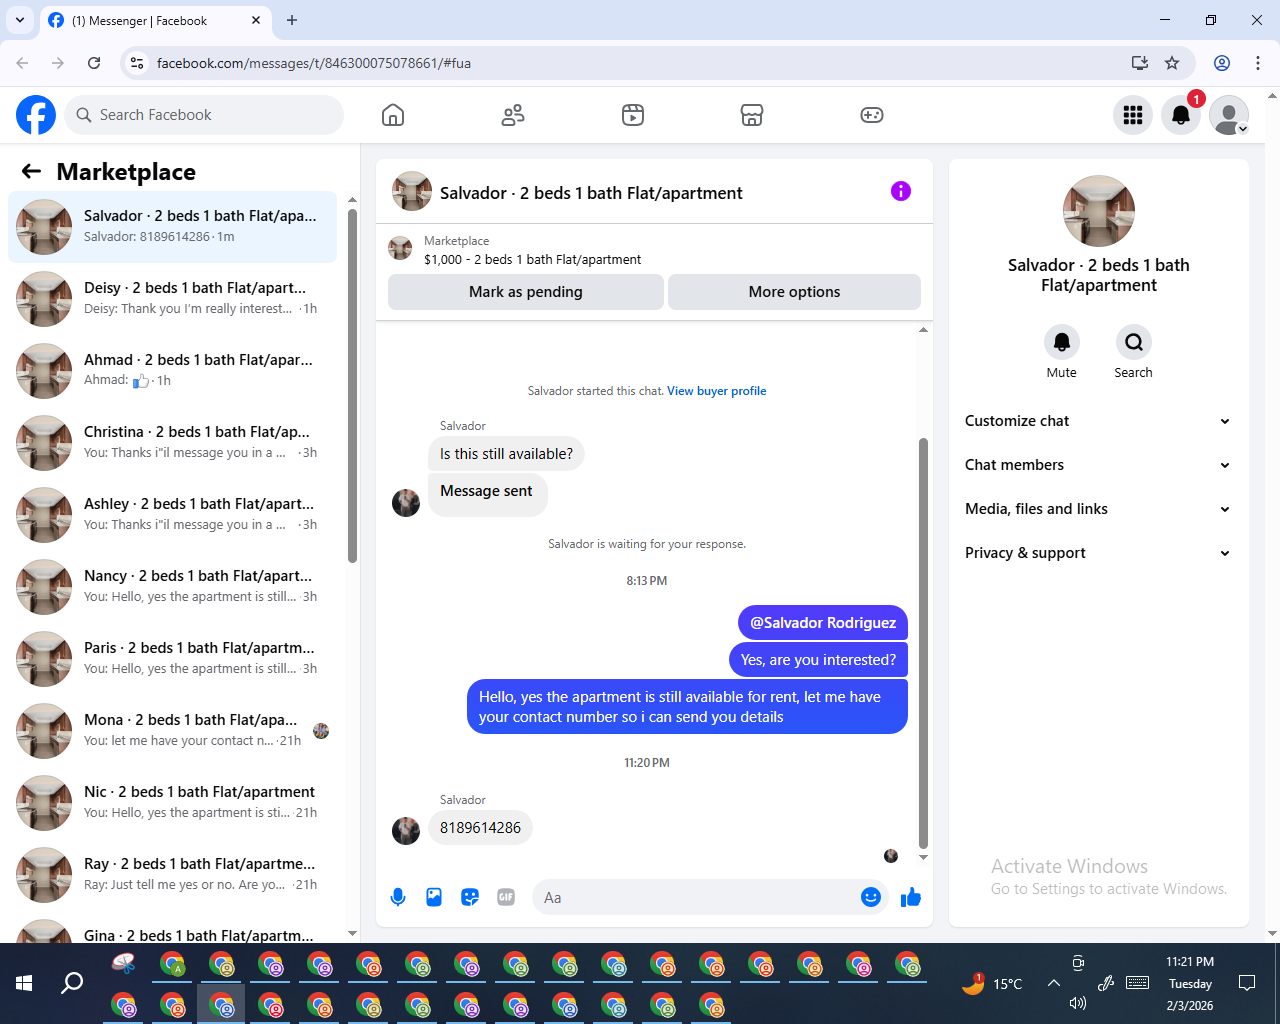Open the account profile picture menu
The height and width of the screenshot is (1024, 1280).
pyautogui.click(x=1229, y=115)
